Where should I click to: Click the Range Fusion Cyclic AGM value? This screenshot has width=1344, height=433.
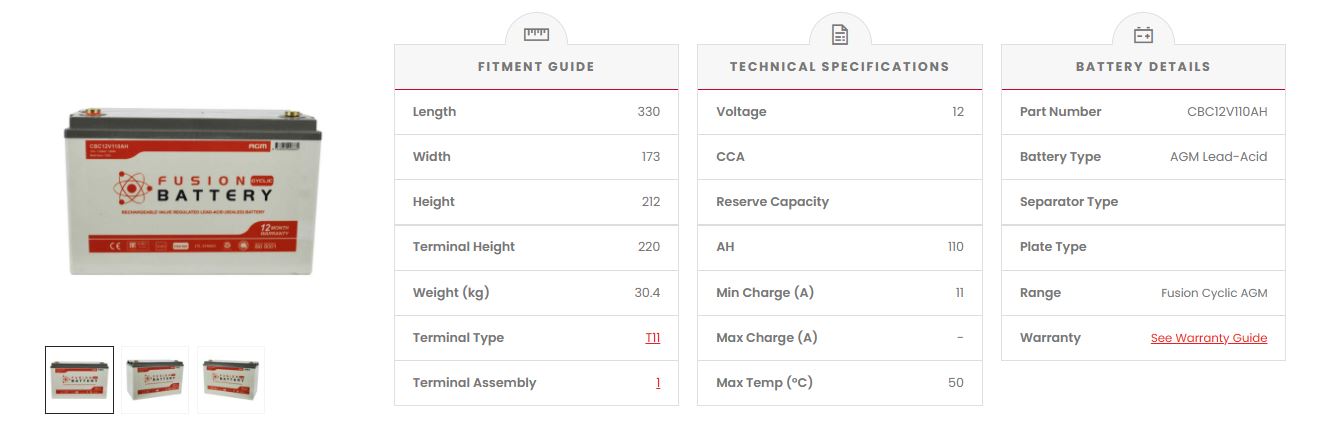(x=1213, y=293)
